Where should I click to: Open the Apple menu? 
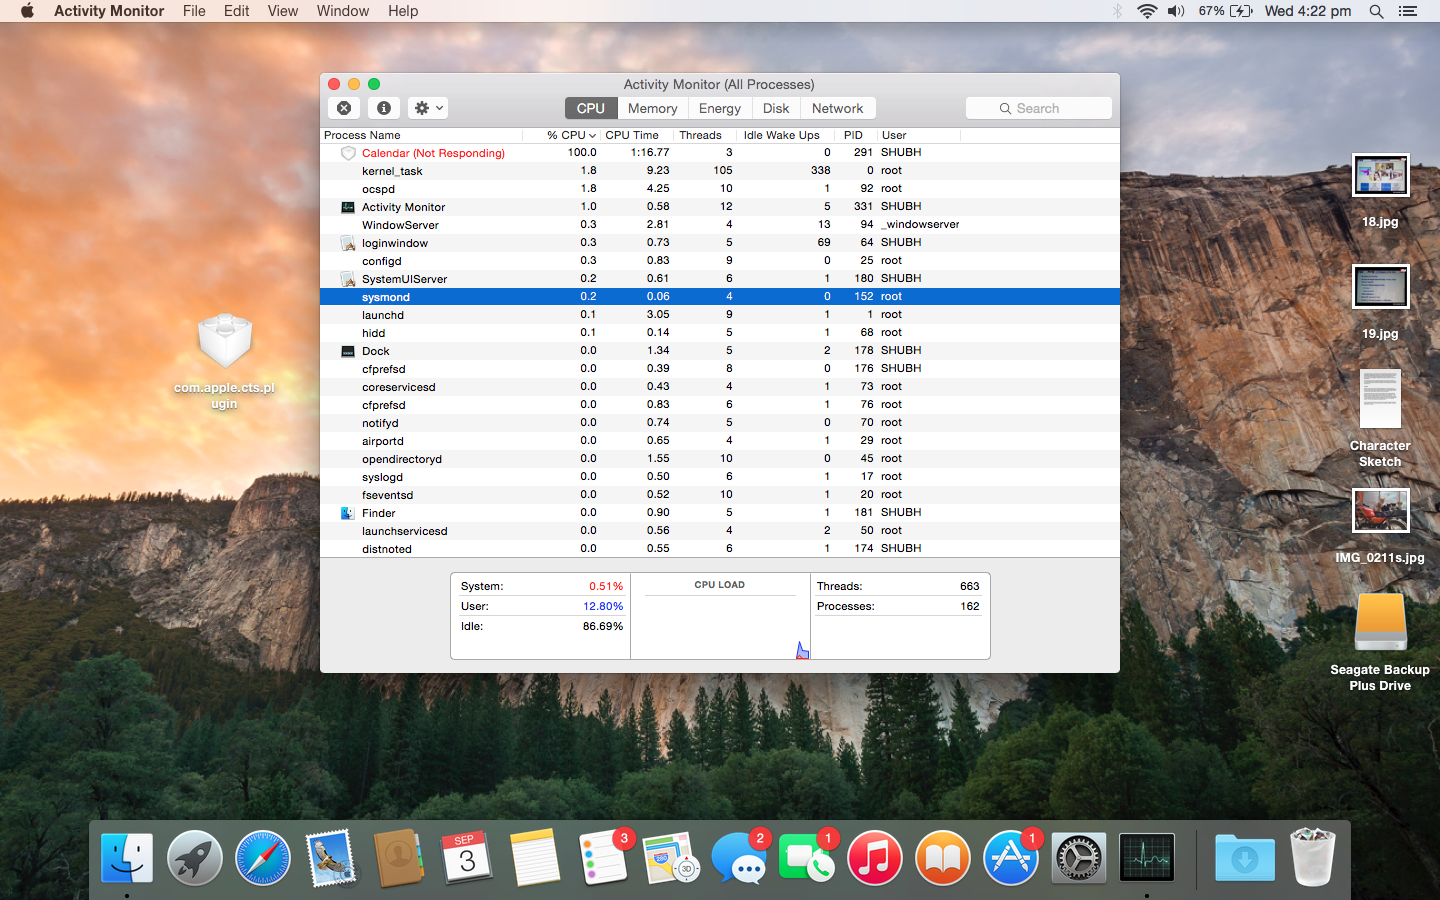pyautogui.click(x=27, y=11)
